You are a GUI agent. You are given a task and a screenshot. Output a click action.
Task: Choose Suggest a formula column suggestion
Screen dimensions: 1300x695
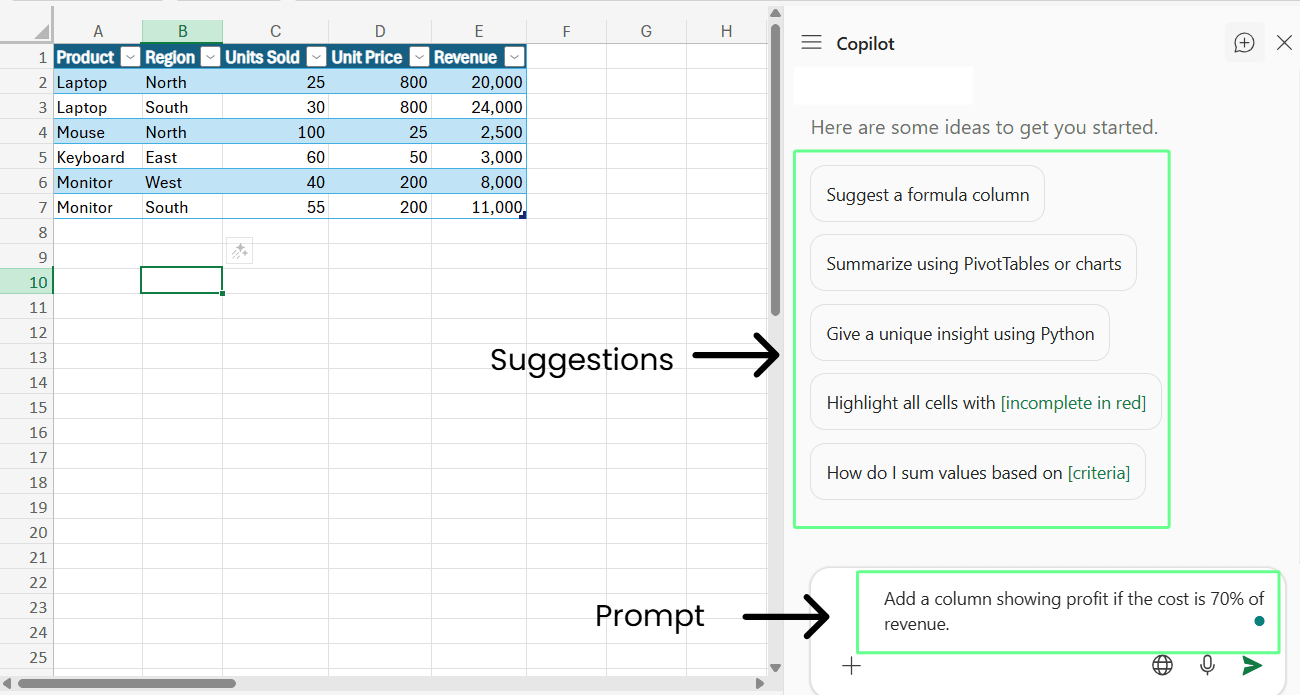click(x=927, y=195)
